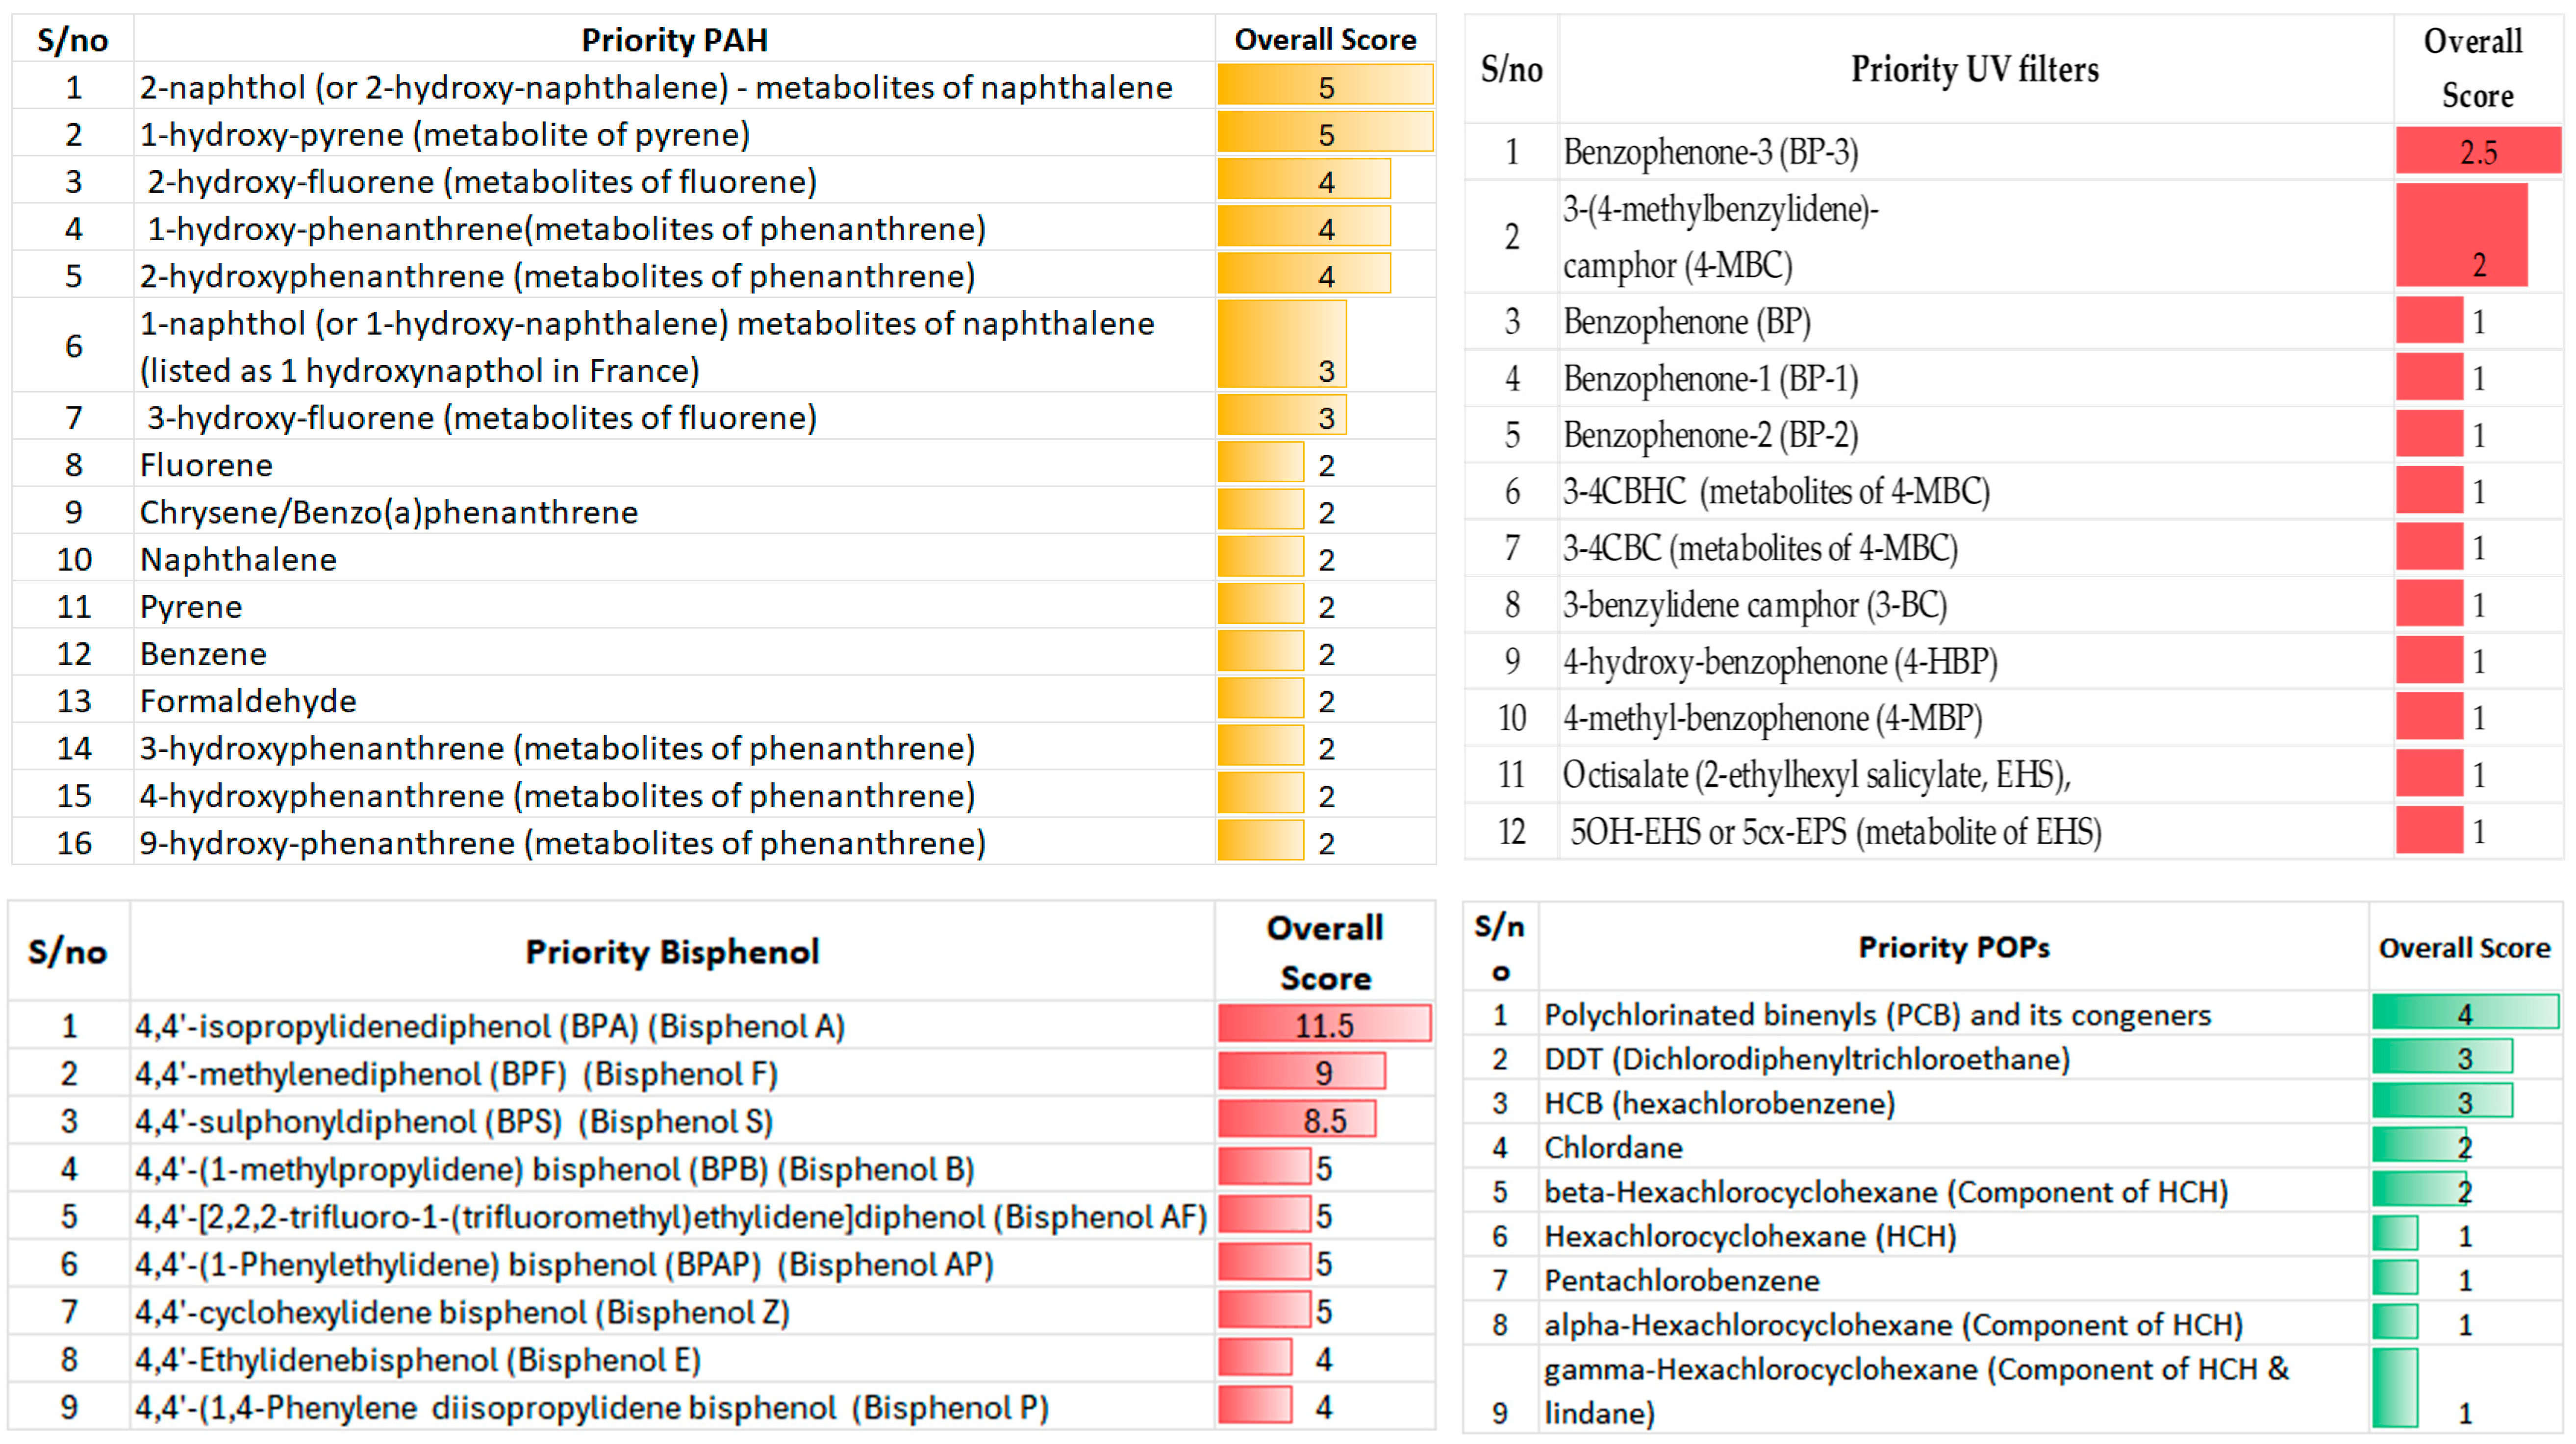This screenshot has height=1444, width=2576.
Task: Click the Octisalate (2-ethylhexyl salicylate) cell
Action: pos(1816,775)
